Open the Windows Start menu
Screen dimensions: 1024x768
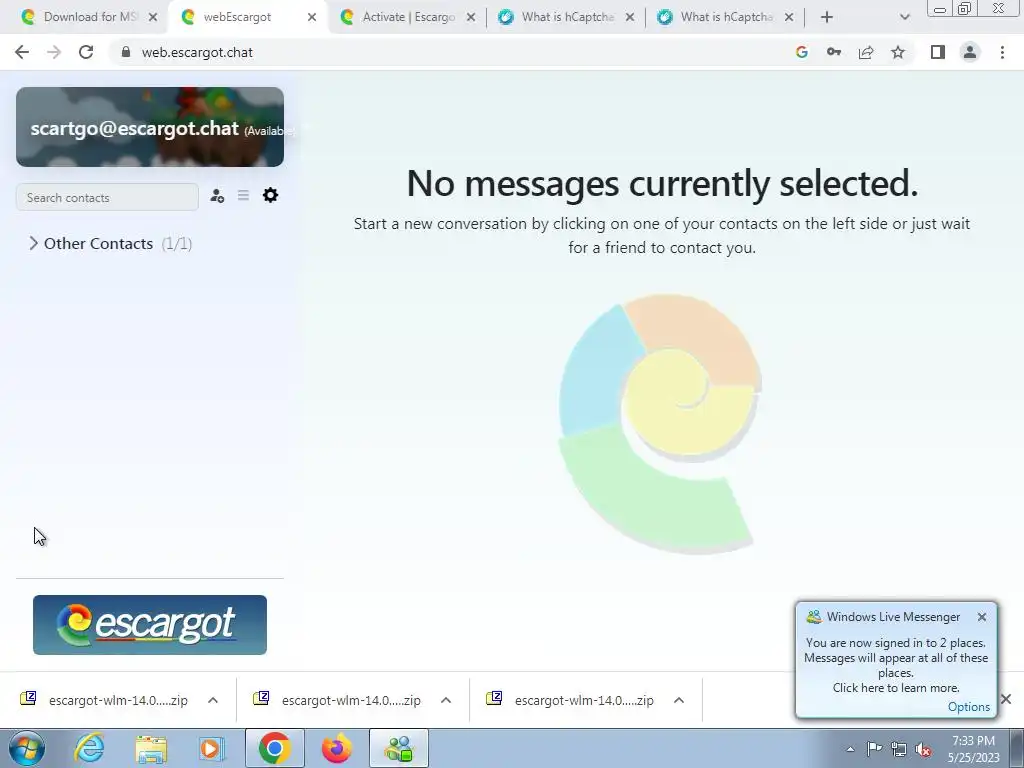point(27,748)
